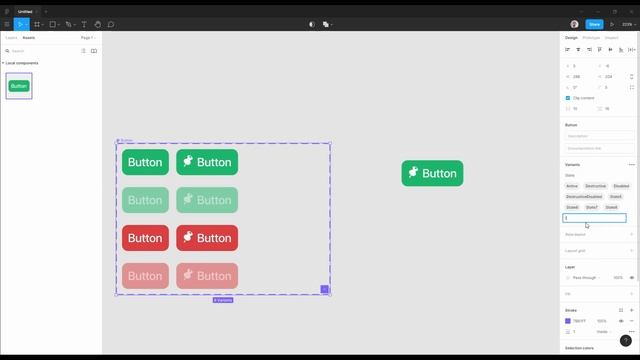The image size is (640, 360).
Task: Click the assets Search field
Action: coord(41,51)
